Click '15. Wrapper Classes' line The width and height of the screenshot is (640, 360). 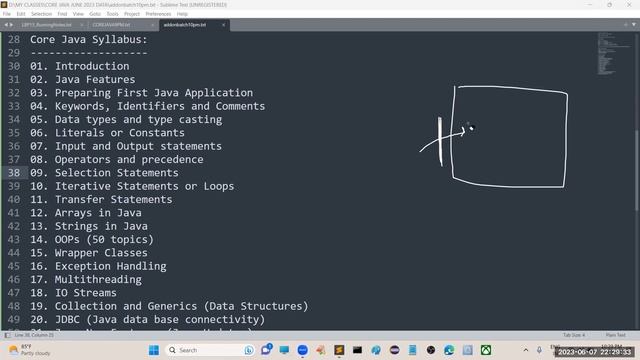[x=89, y=253]
